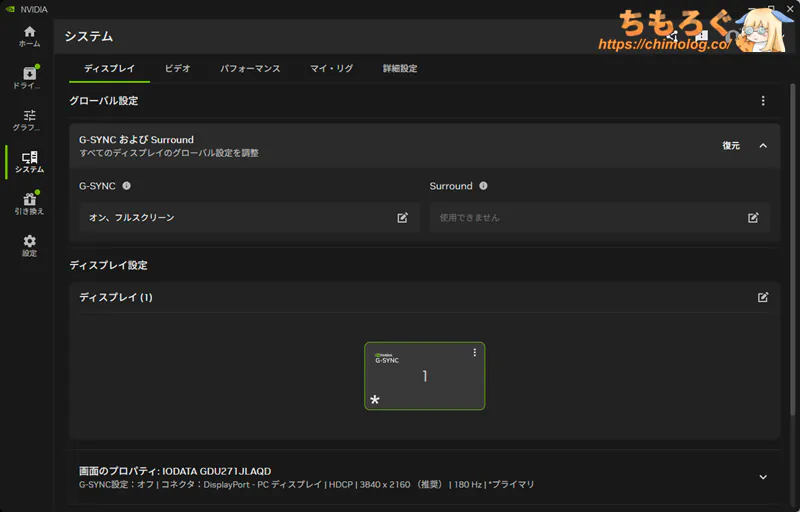
Task: Collapse the G-SYNC および Surround section
Action: [763, 146]
